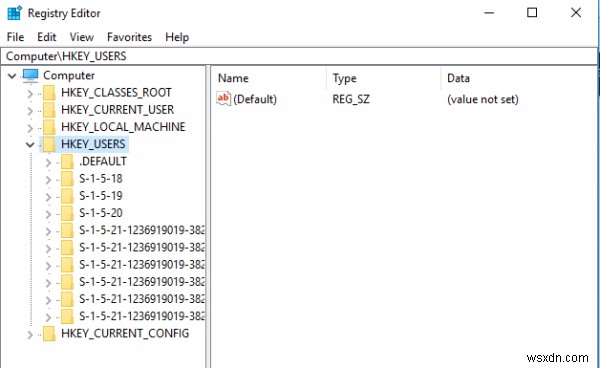Click the S-1-5-18 folder icon
The width and height of the screenshot is (600, 368).
(x=67, y=179)
